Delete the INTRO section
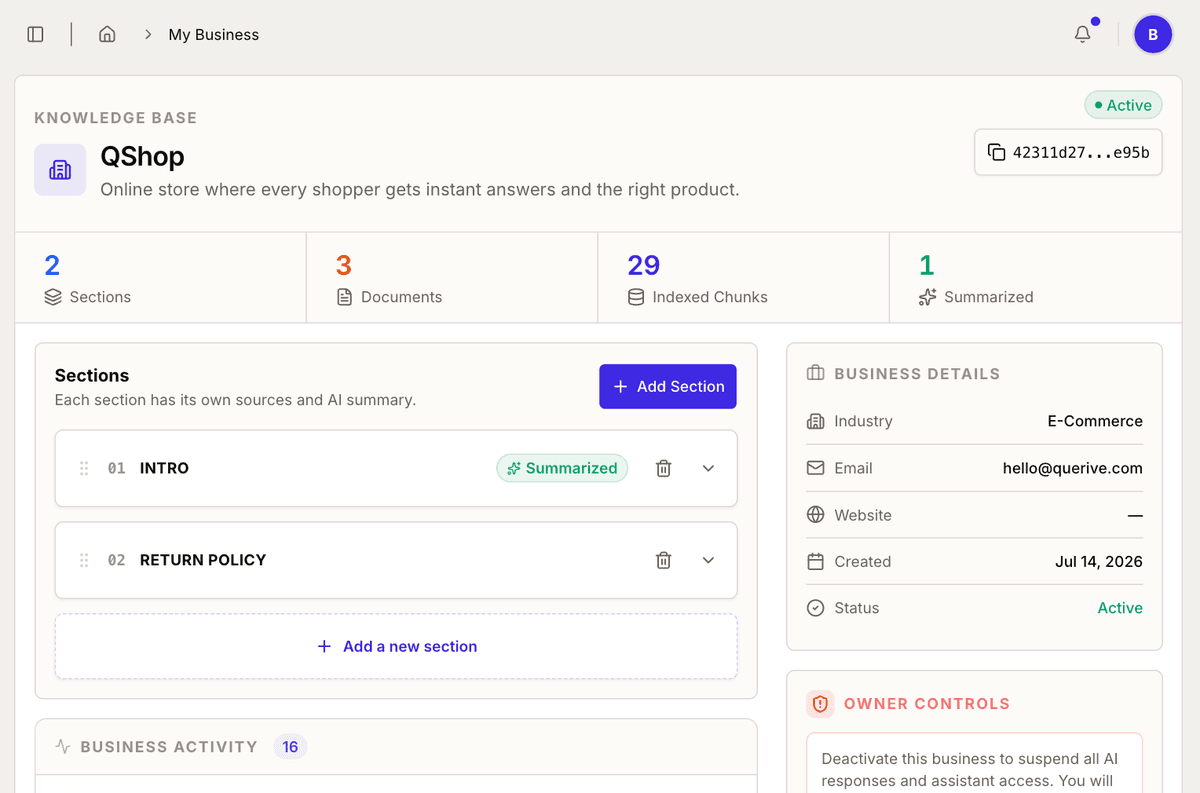Viewport: 1200px width, 793px height. (x=663, y=468)
